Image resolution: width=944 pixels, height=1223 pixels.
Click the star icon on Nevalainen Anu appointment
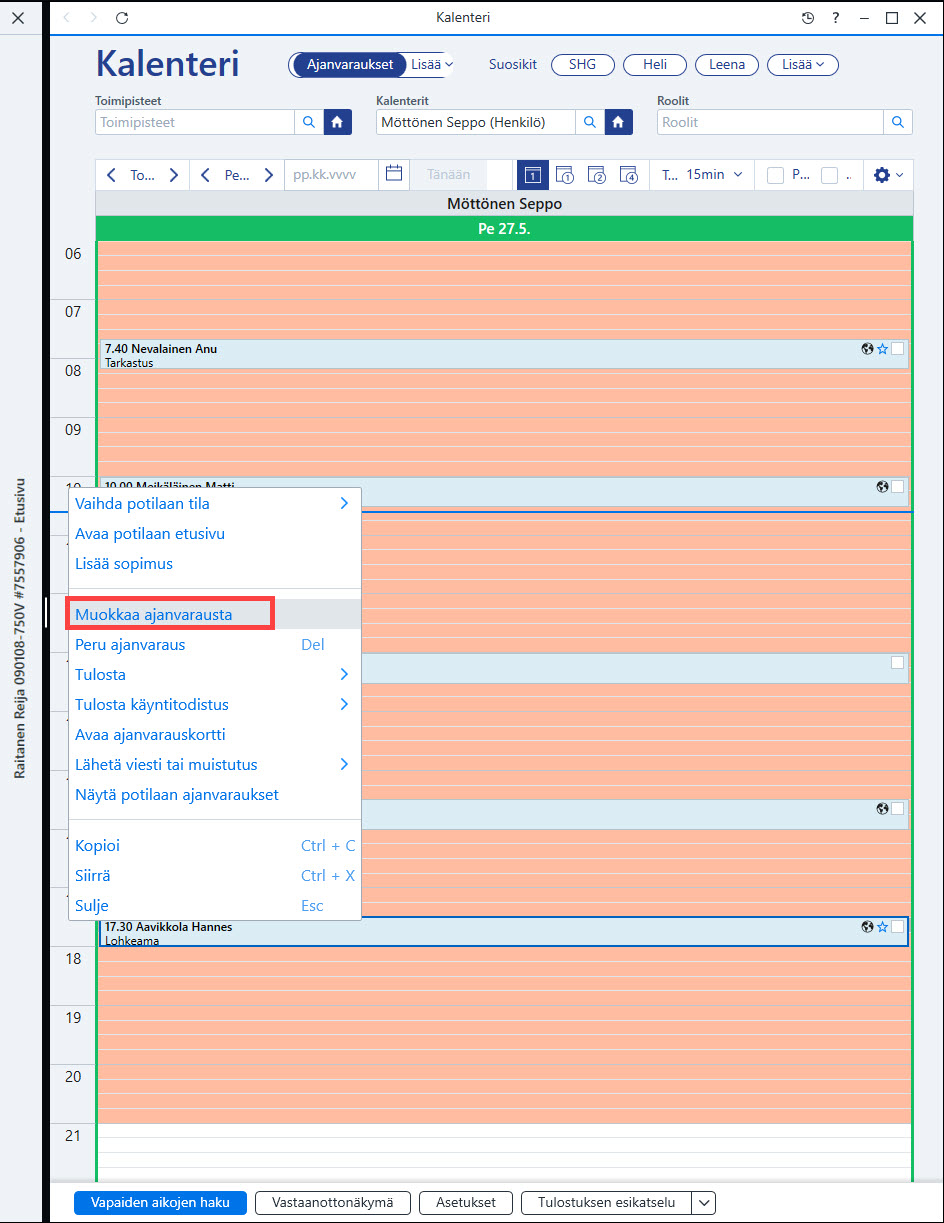pos(882,349)
